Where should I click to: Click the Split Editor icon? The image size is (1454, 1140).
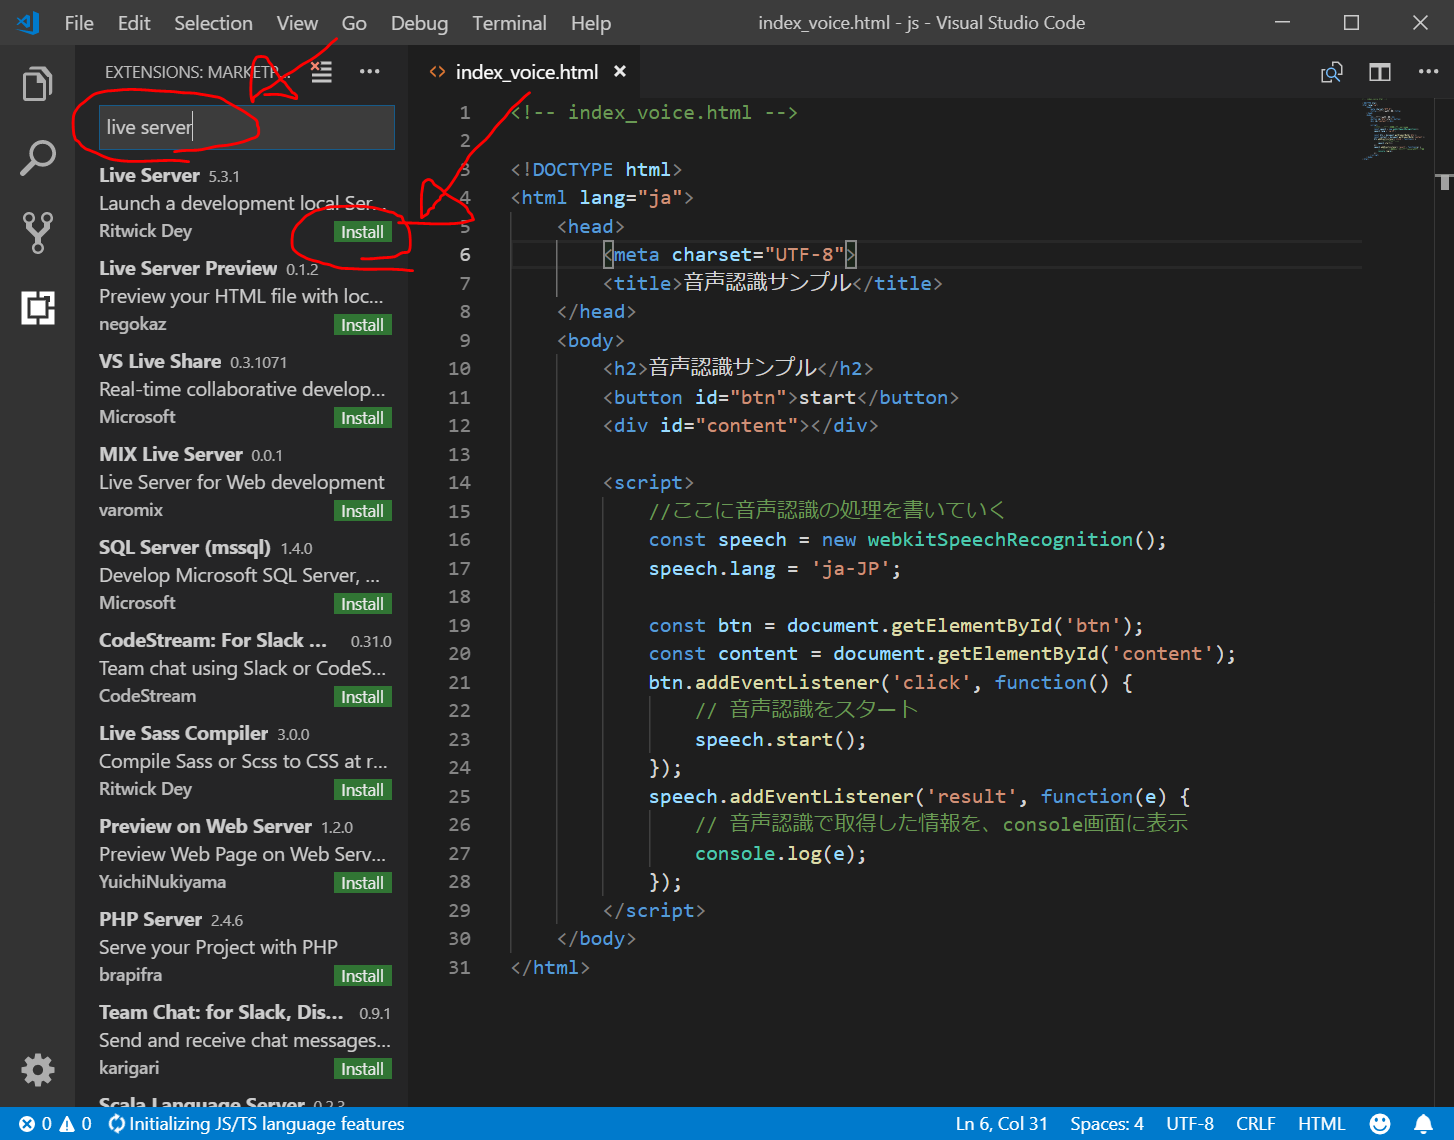(1379, 72)
